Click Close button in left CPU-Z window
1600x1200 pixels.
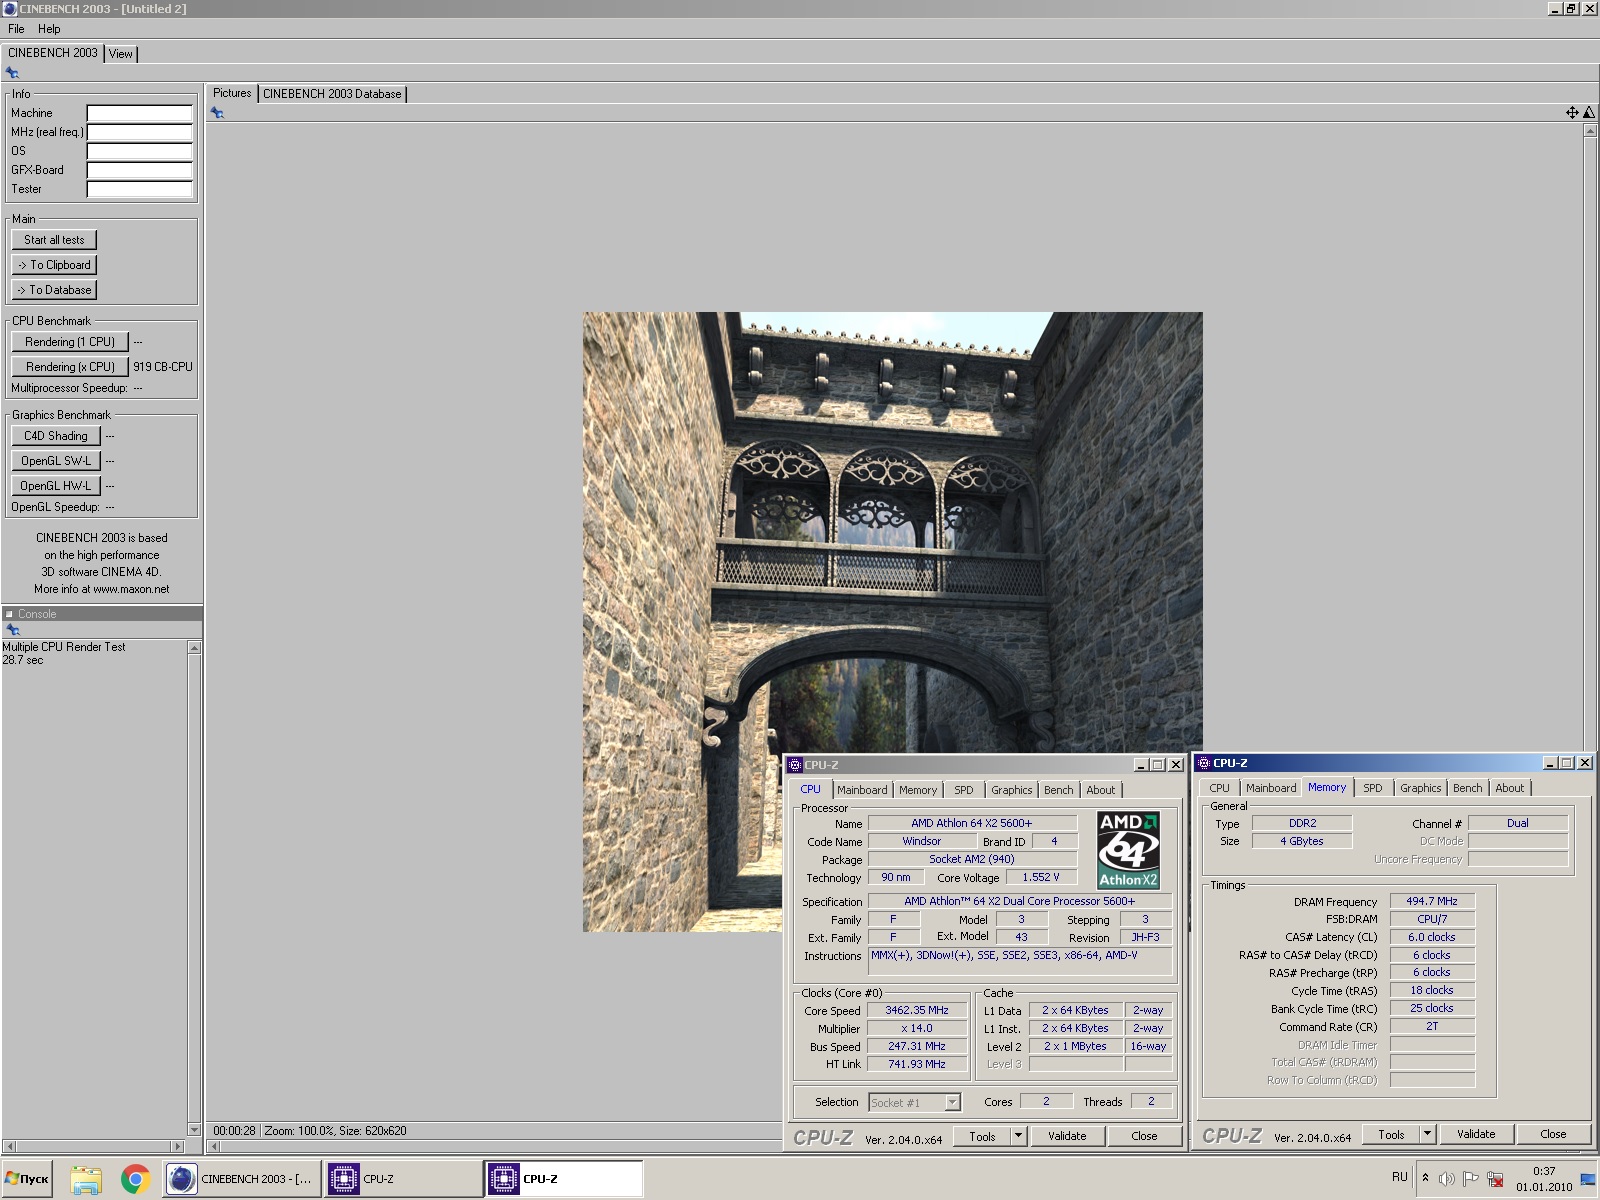coord(1144,1136)
